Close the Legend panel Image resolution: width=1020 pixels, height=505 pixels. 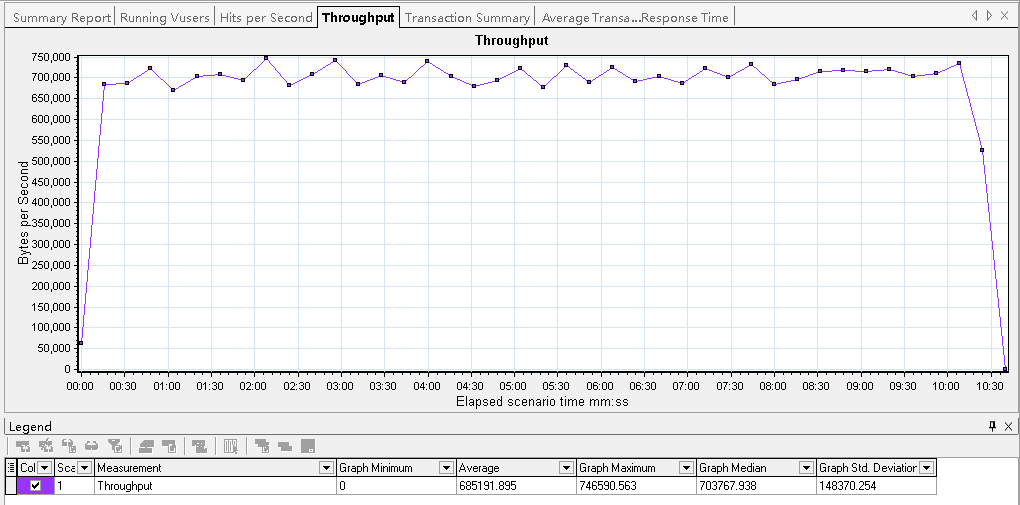pos(1008,427)
